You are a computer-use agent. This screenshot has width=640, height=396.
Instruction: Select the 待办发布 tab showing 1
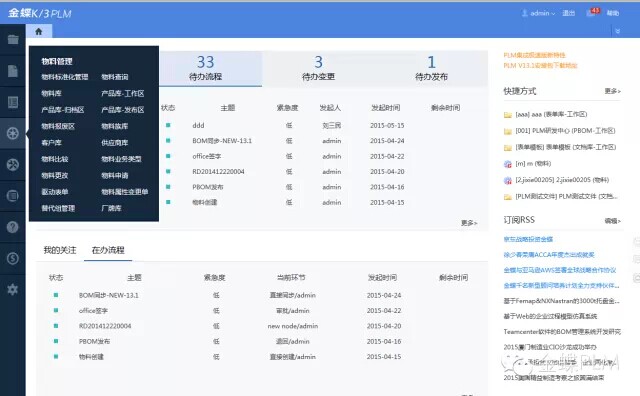[x=431, y=68]
